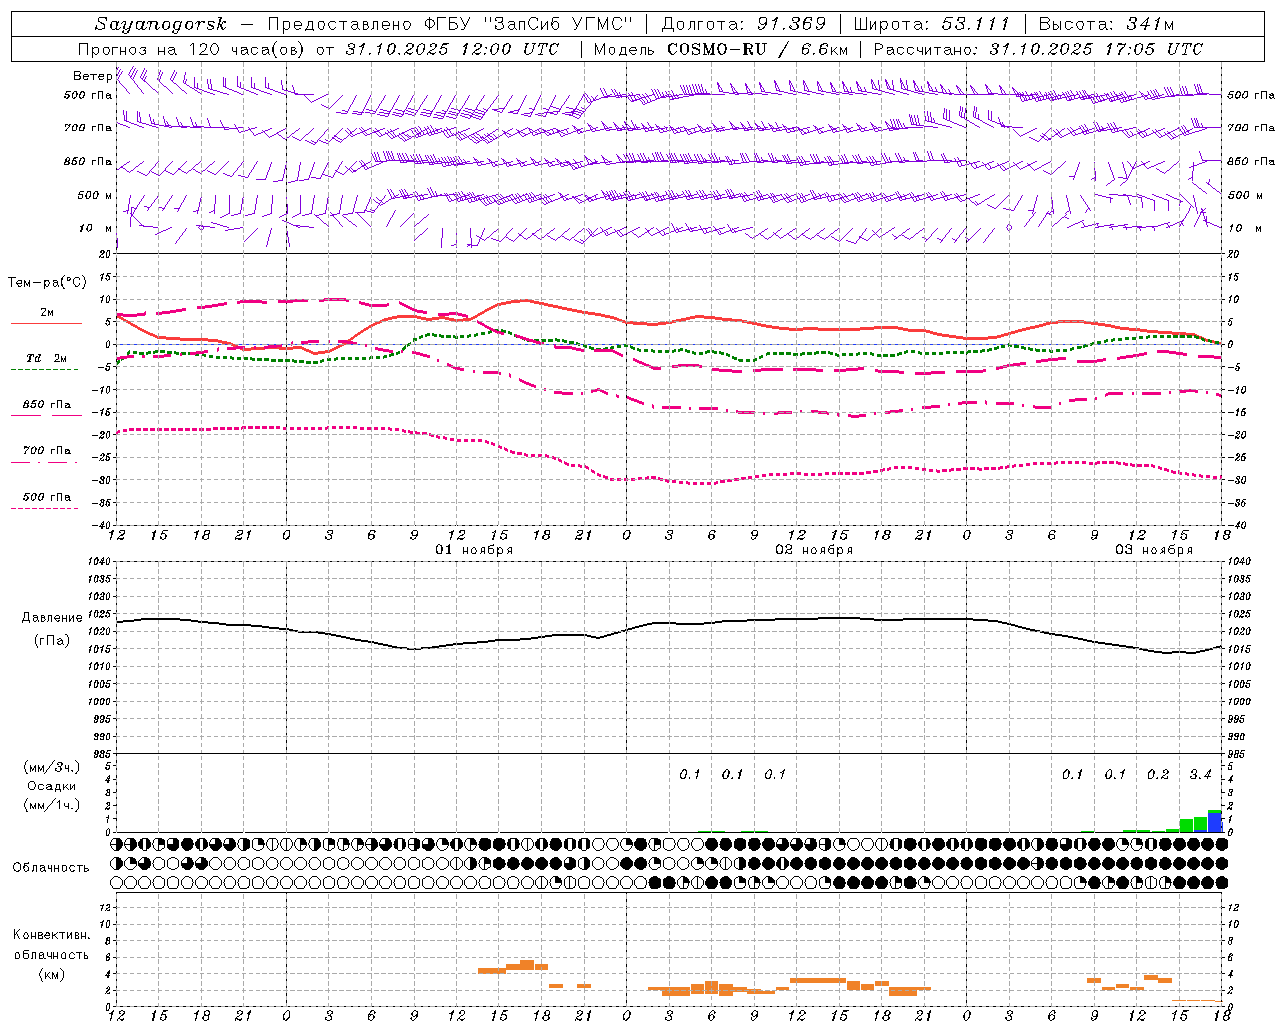Click the 'Высота: 341м' header text
The image size is (1280, 1024).
(1106, 24)
